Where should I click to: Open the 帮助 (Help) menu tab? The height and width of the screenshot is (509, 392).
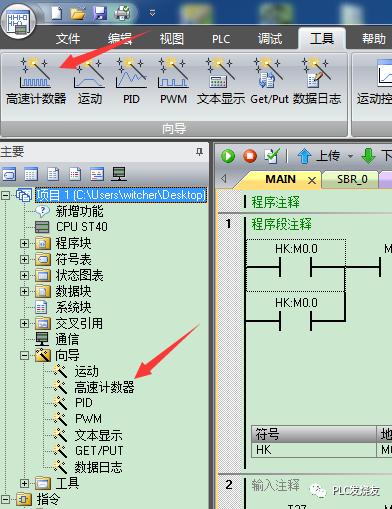pos(374,39)
